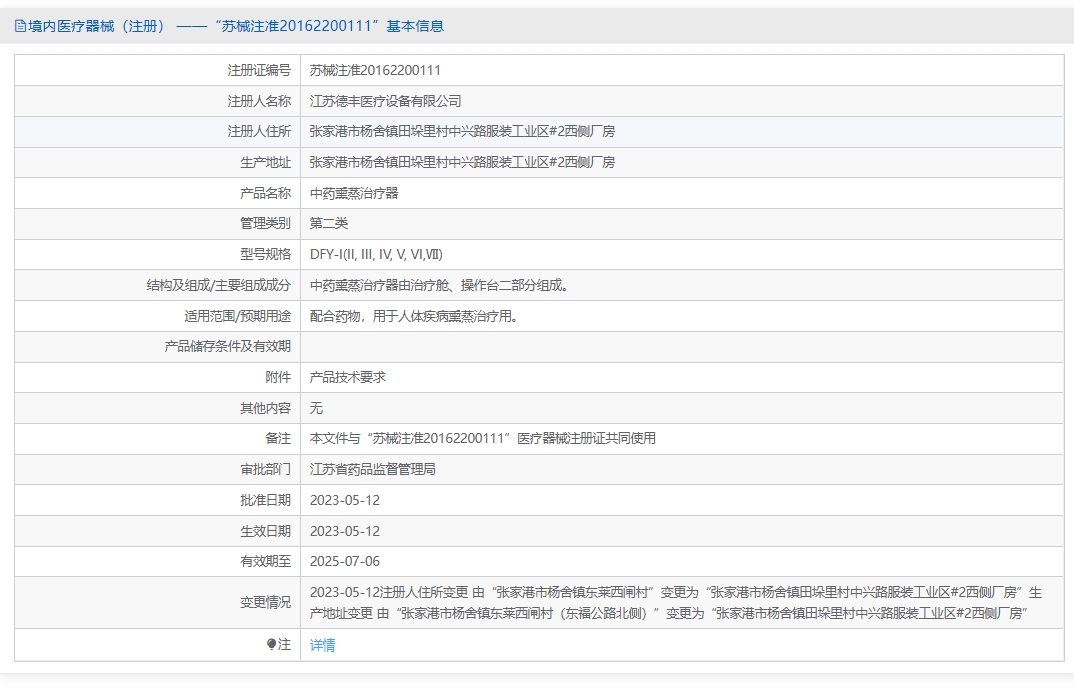The width and height of the screenshot is (1074, 689).
Task: Click the 变更情况 change history text
Action: click(675, 603)
